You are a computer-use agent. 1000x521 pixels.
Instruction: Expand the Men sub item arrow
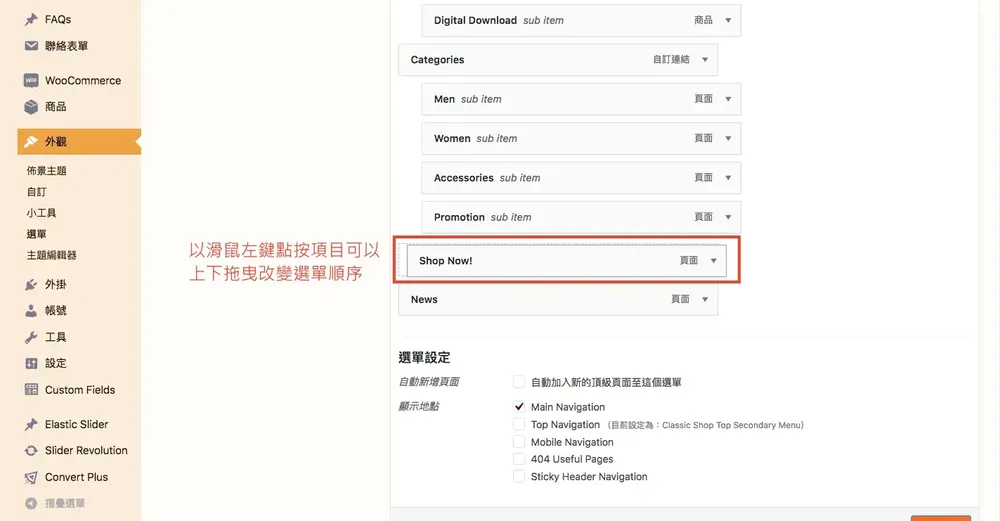728,99
